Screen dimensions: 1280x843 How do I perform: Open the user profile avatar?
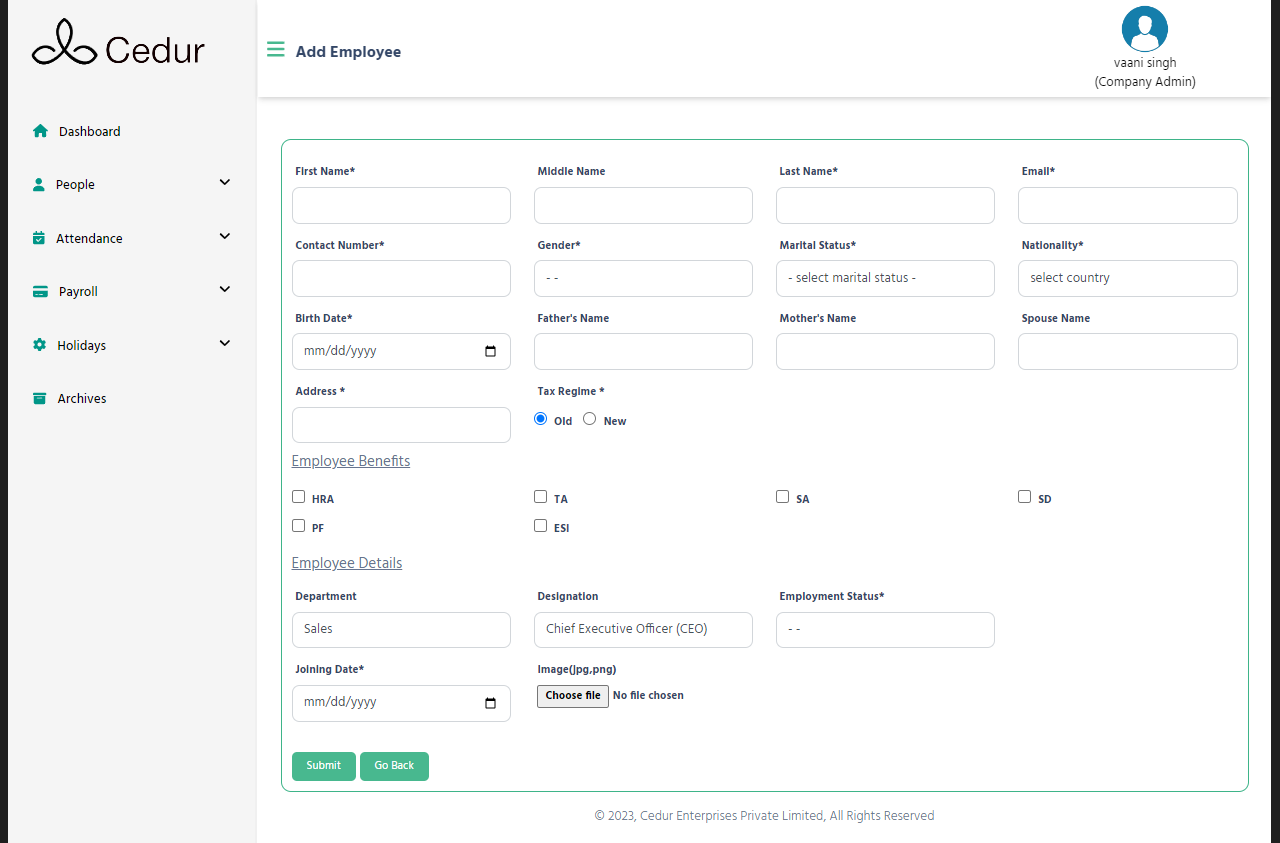point(1144,29)
